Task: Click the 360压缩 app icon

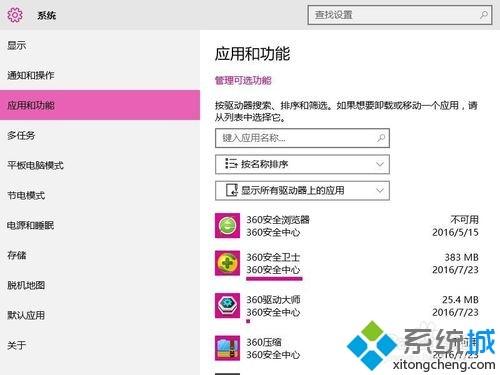Action: click(x=227, y=348)
